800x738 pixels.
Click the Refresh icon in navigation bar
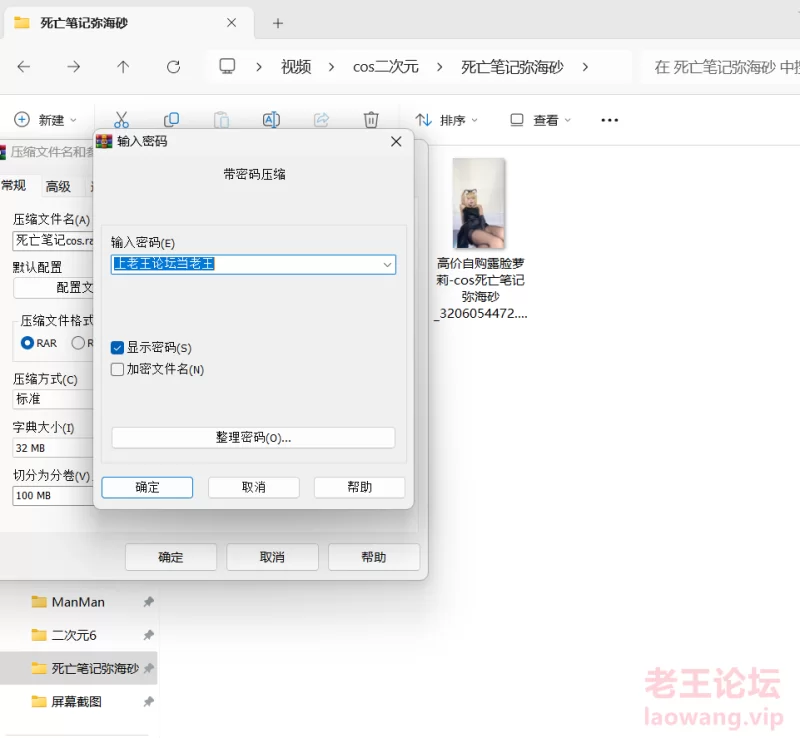pos(173,67)
